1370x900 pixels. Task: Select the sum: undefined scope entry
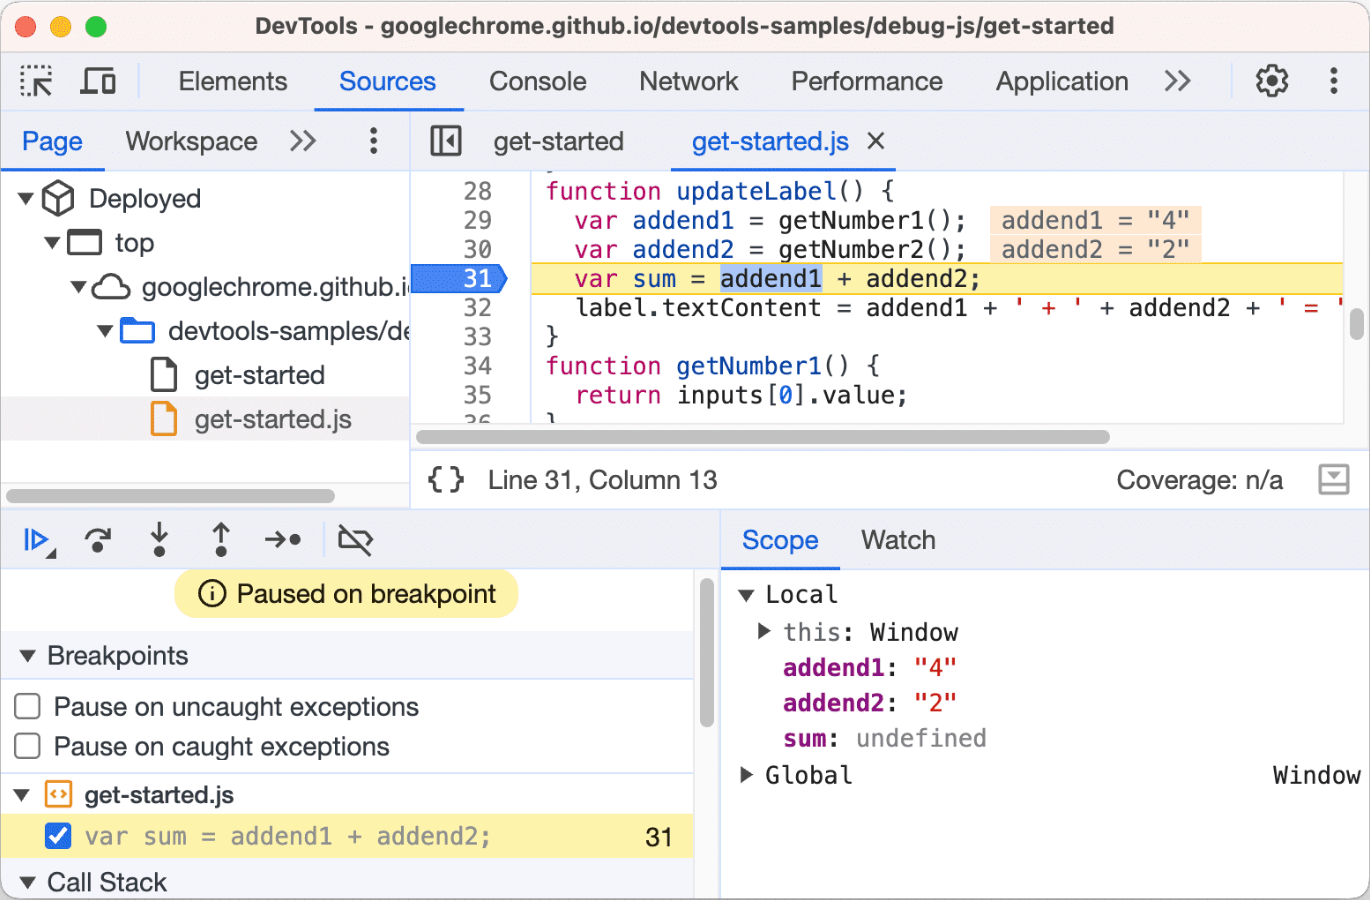coord(885,739)
